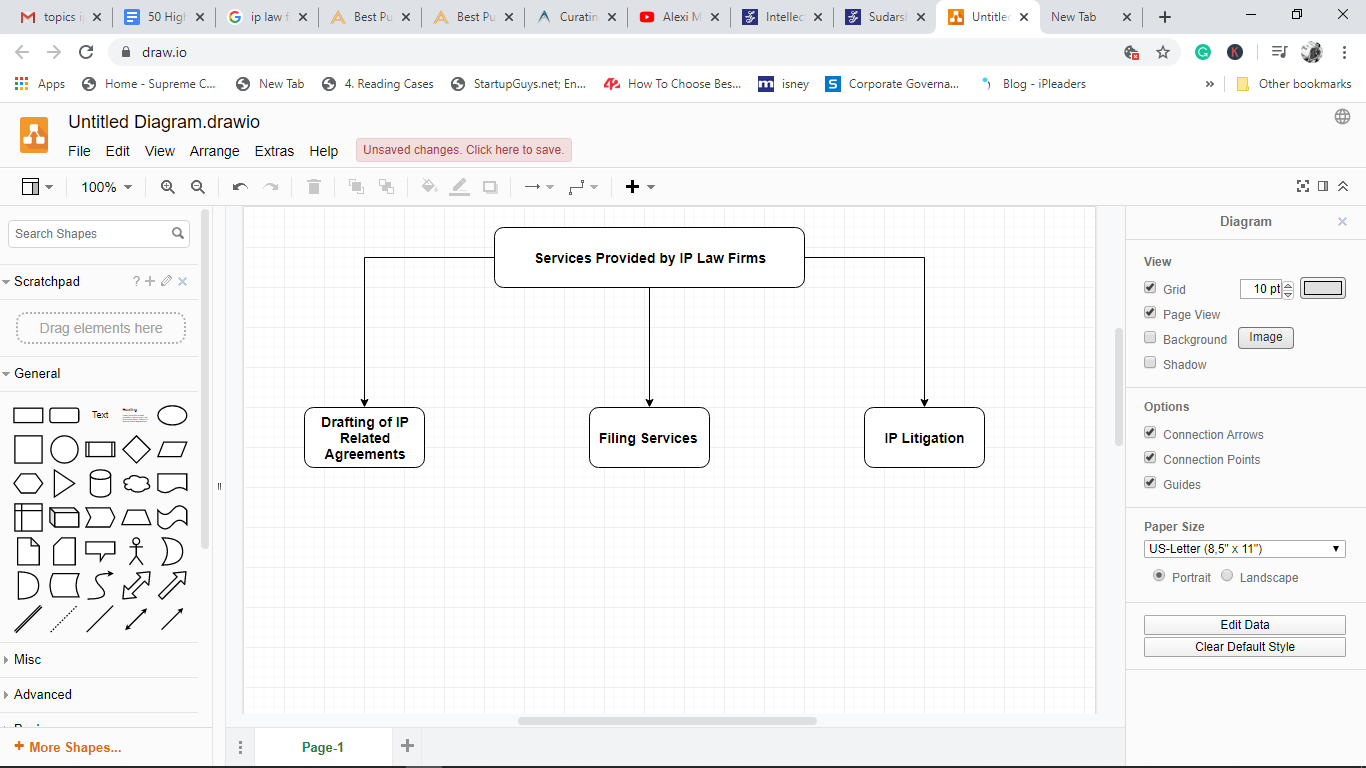The width and height of the screenshot is (1366, 768).
Task: Select the cylinder shape in General palette
Action: (x=100, y=484)
